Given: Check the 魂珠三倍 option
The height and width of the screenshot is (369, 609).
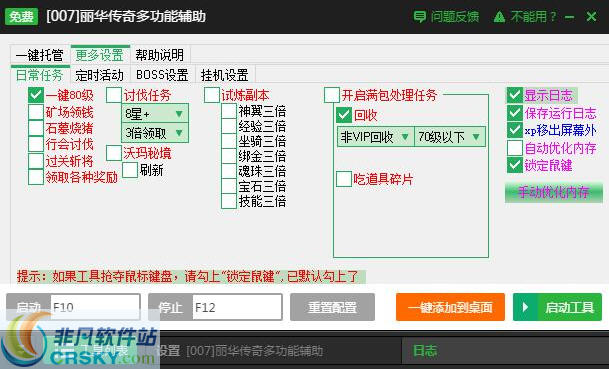Looking at the screenshot, I should tap(229, 171).
